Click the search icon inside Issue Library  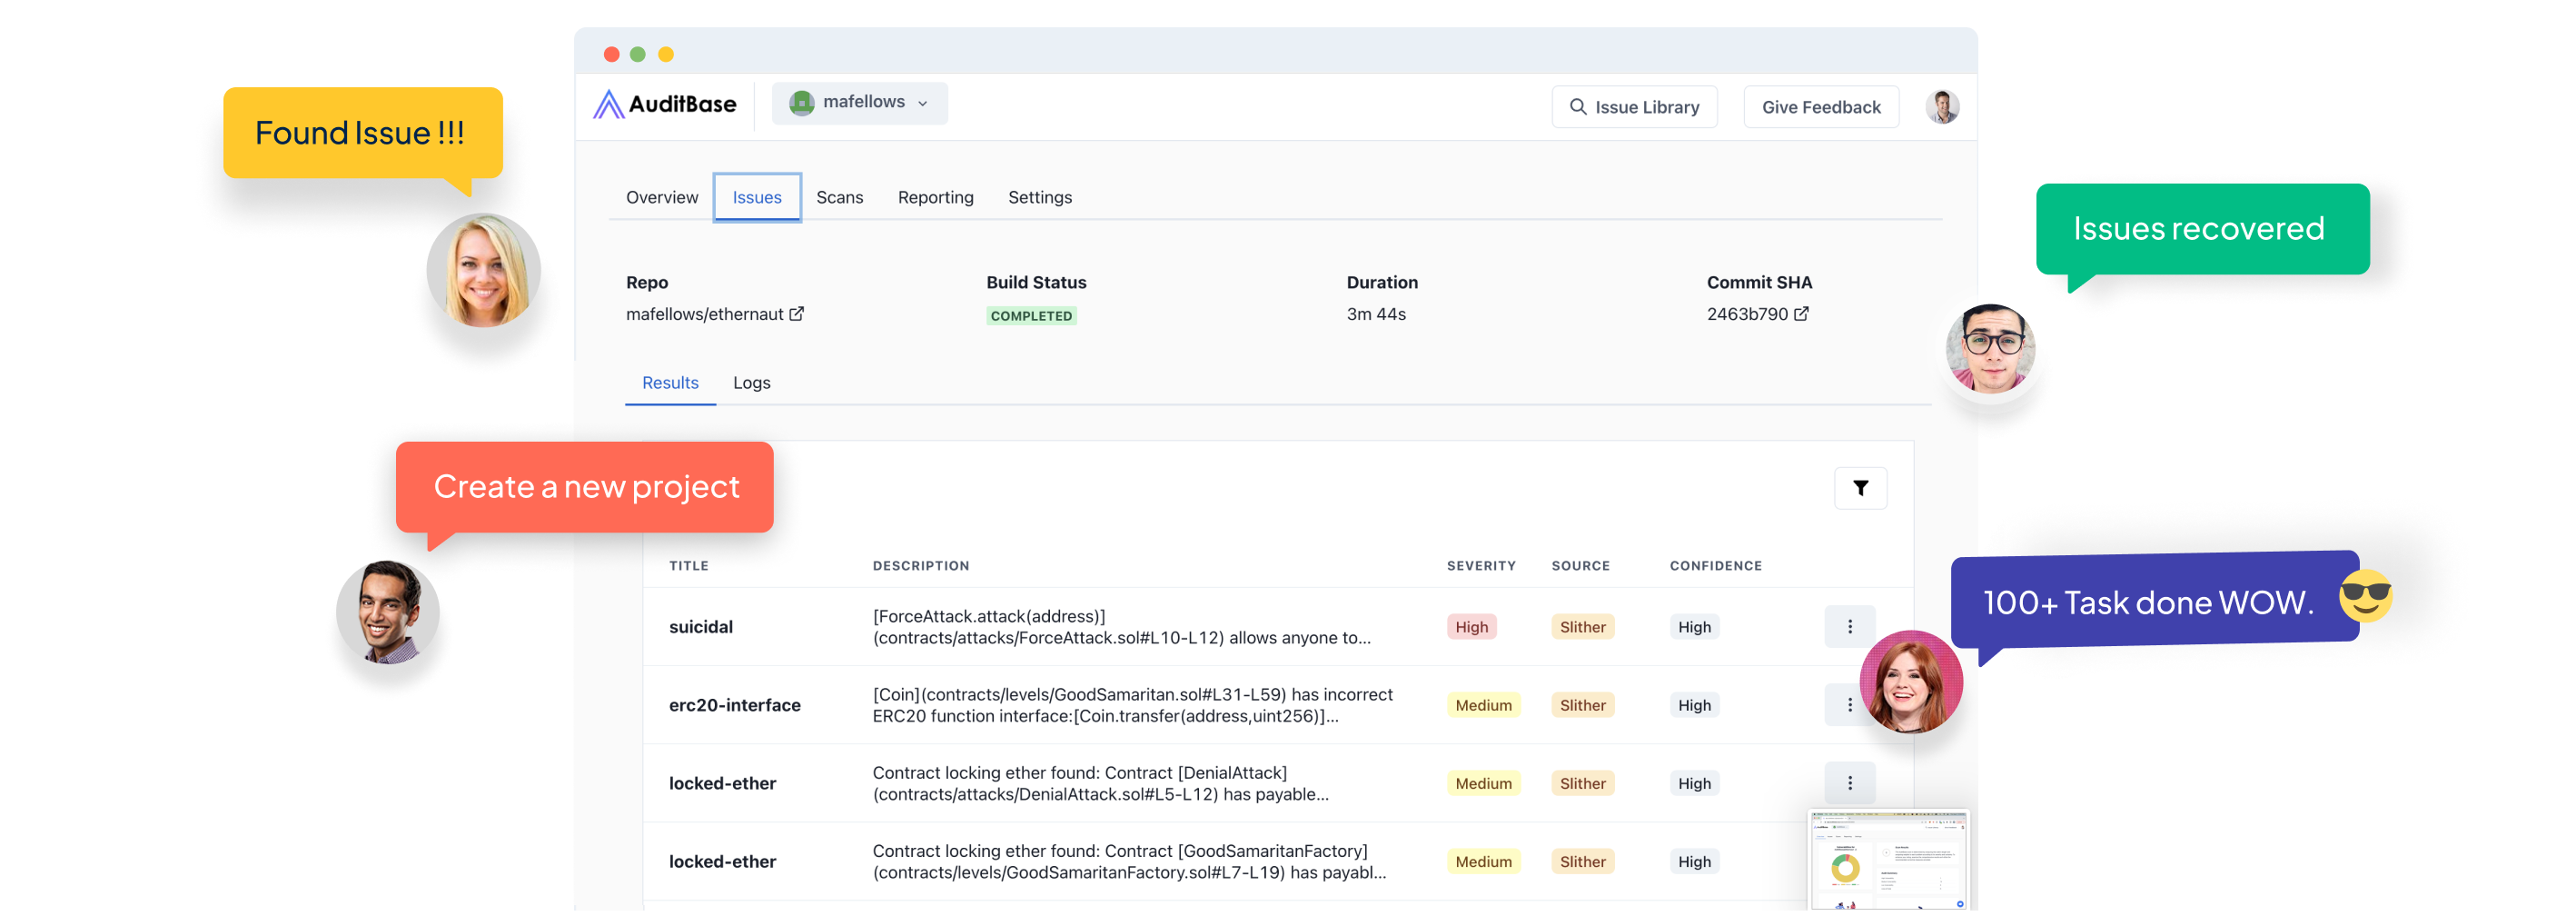pyautogui.click(x=1578, y=106)
